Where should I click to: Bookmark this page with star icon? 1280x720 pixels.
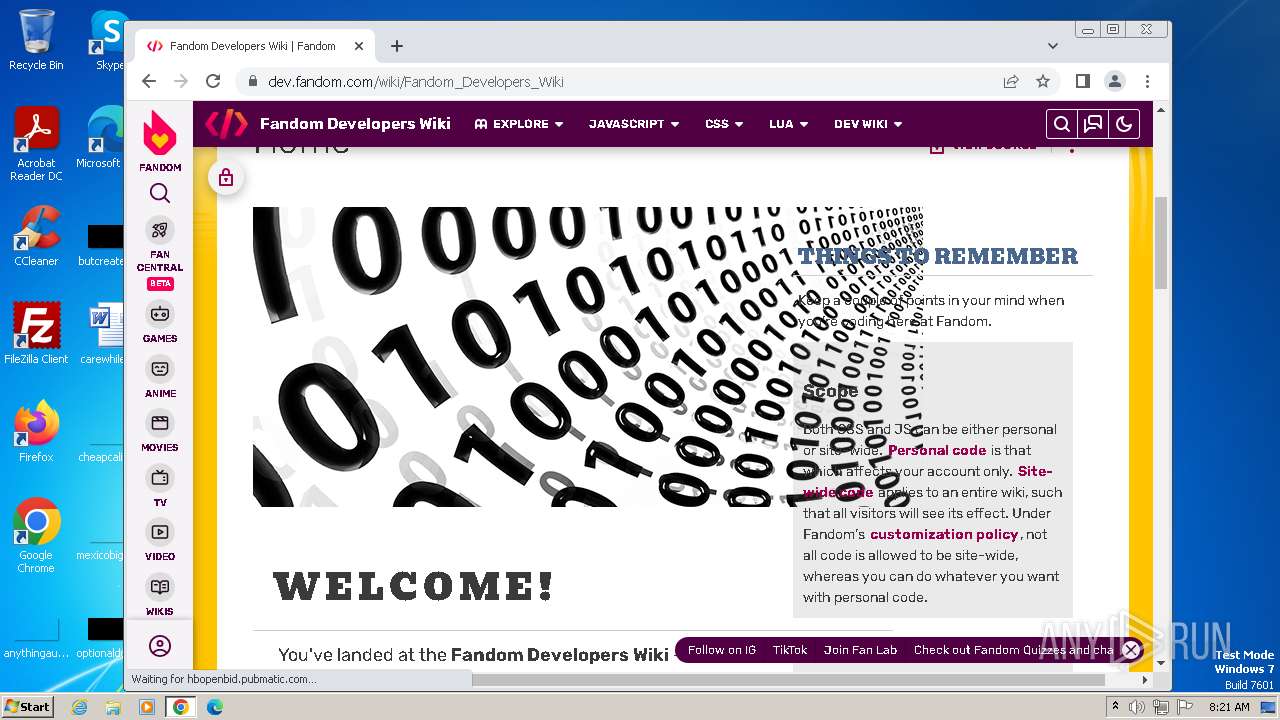click(1043, 81)
